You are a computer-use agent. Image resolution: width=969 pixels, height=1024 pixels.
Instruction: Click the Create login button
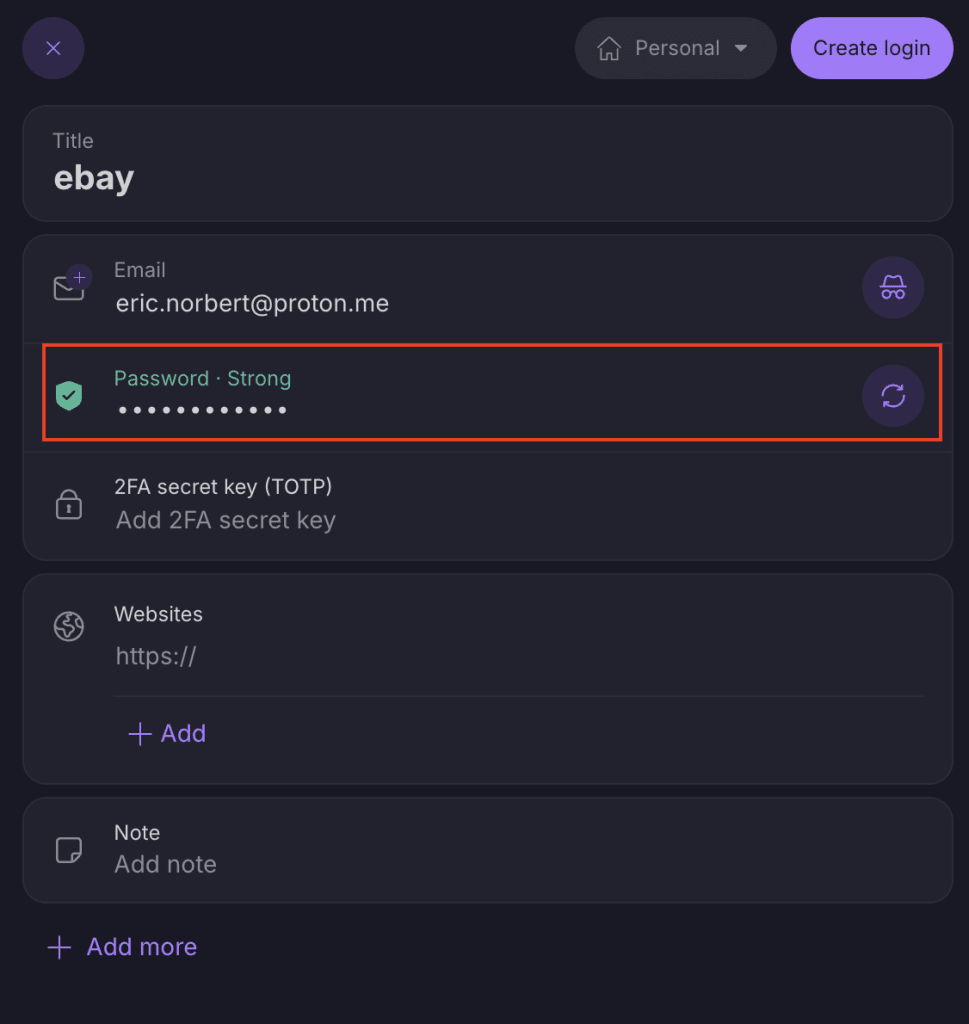[x=871, y=48]
